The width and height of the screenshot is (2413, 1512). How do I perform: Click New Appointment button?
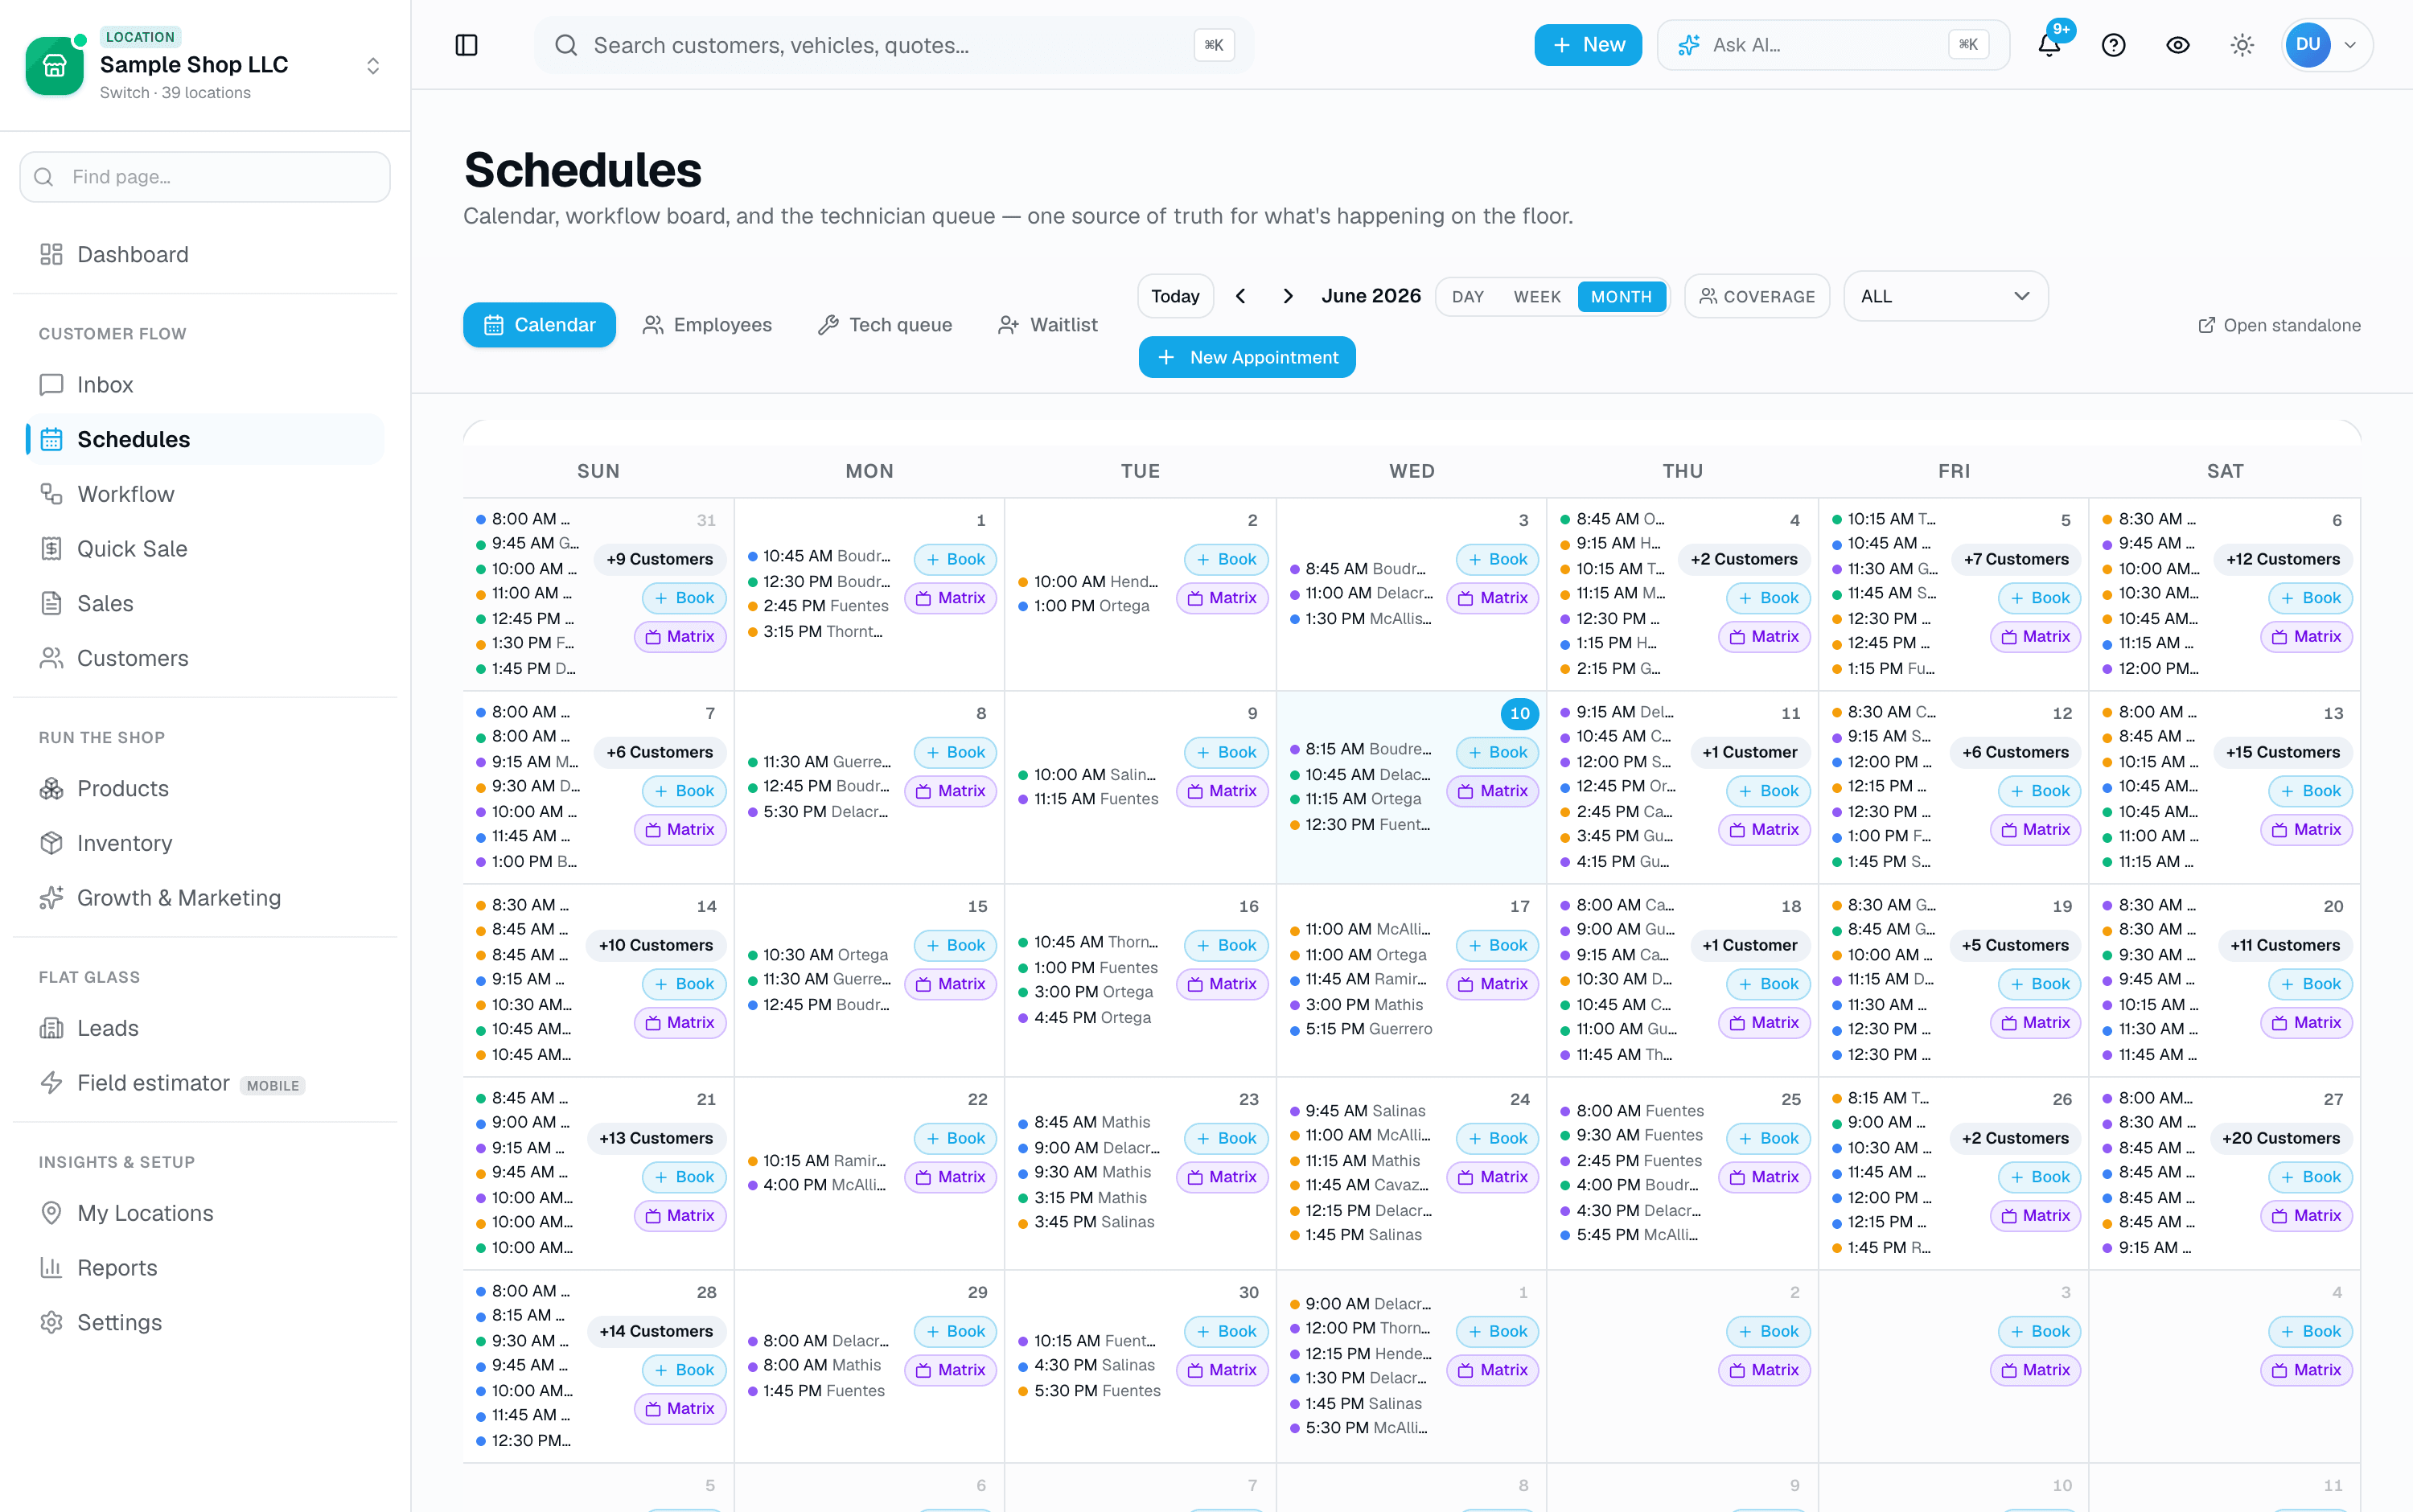1247,357
